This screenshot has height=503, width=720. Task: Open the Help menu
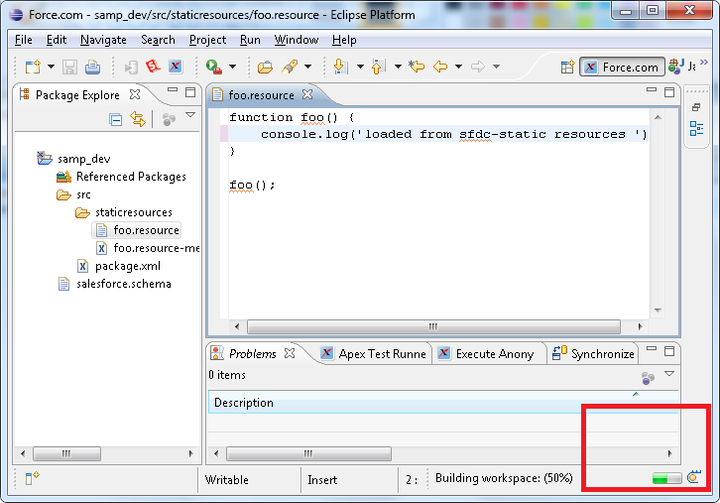pos(344,40)
